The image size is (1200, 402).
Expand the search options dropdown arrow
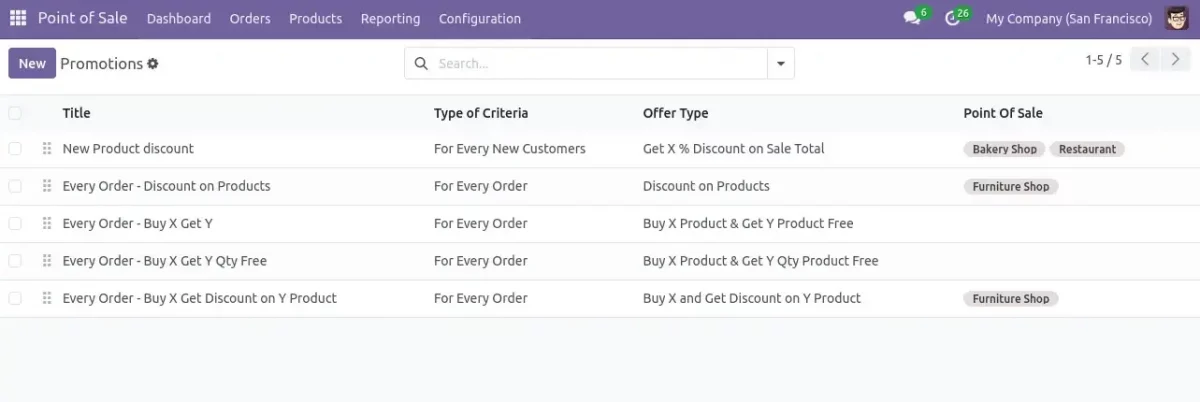(x=780, y=64)
